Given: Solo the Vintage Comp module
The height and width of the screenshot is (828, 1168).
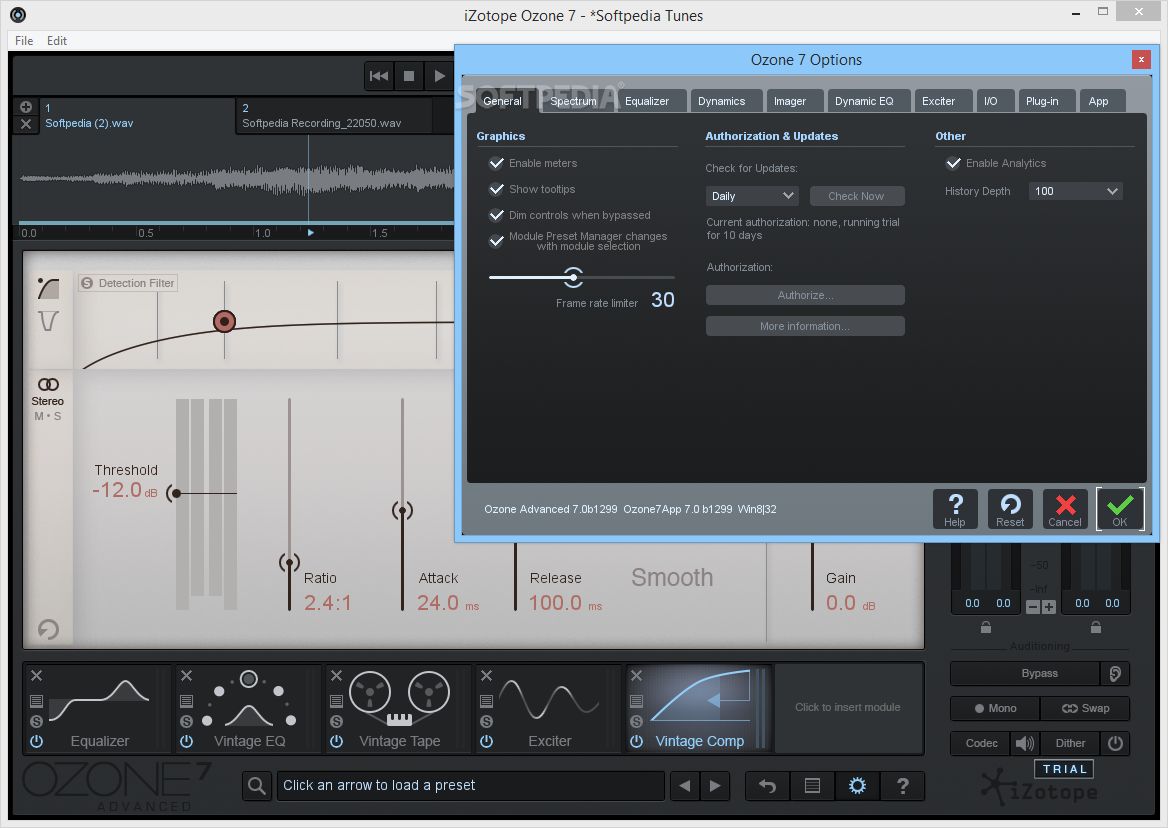Looking at the screenshot, I should point(636,721).
